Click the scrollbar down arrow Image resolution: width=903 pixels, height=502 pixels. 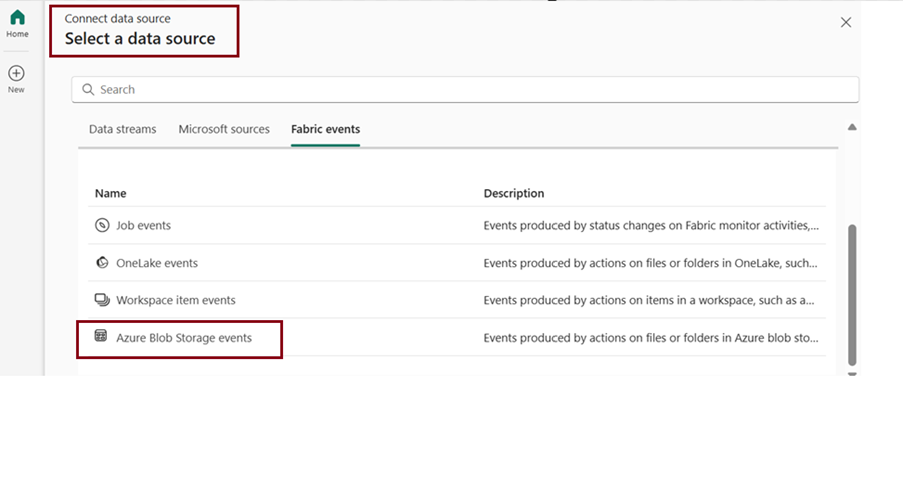coord(852,374)
